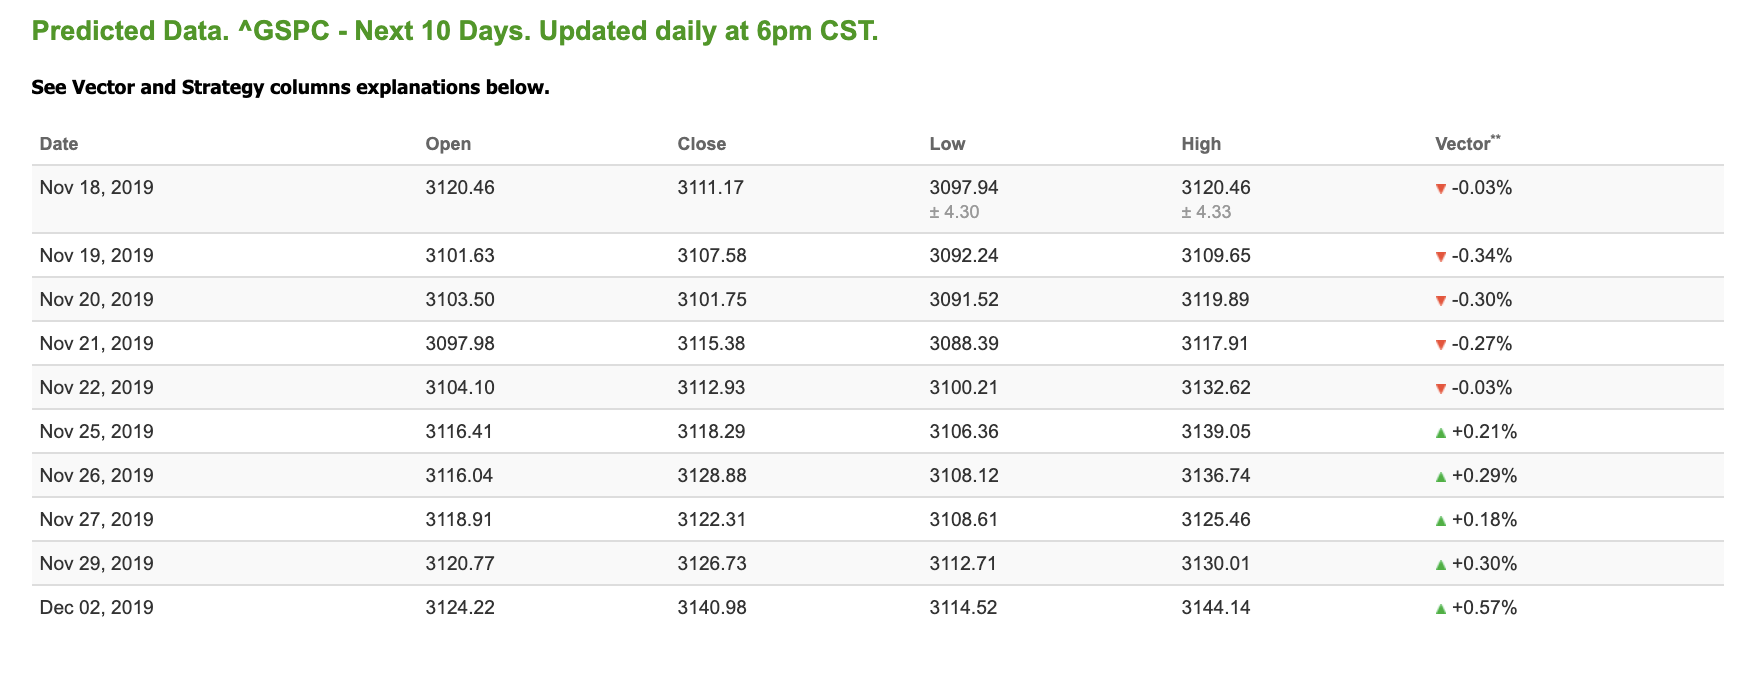Select the Low column header
This screenshot has height=688, width=1754.
947,144
